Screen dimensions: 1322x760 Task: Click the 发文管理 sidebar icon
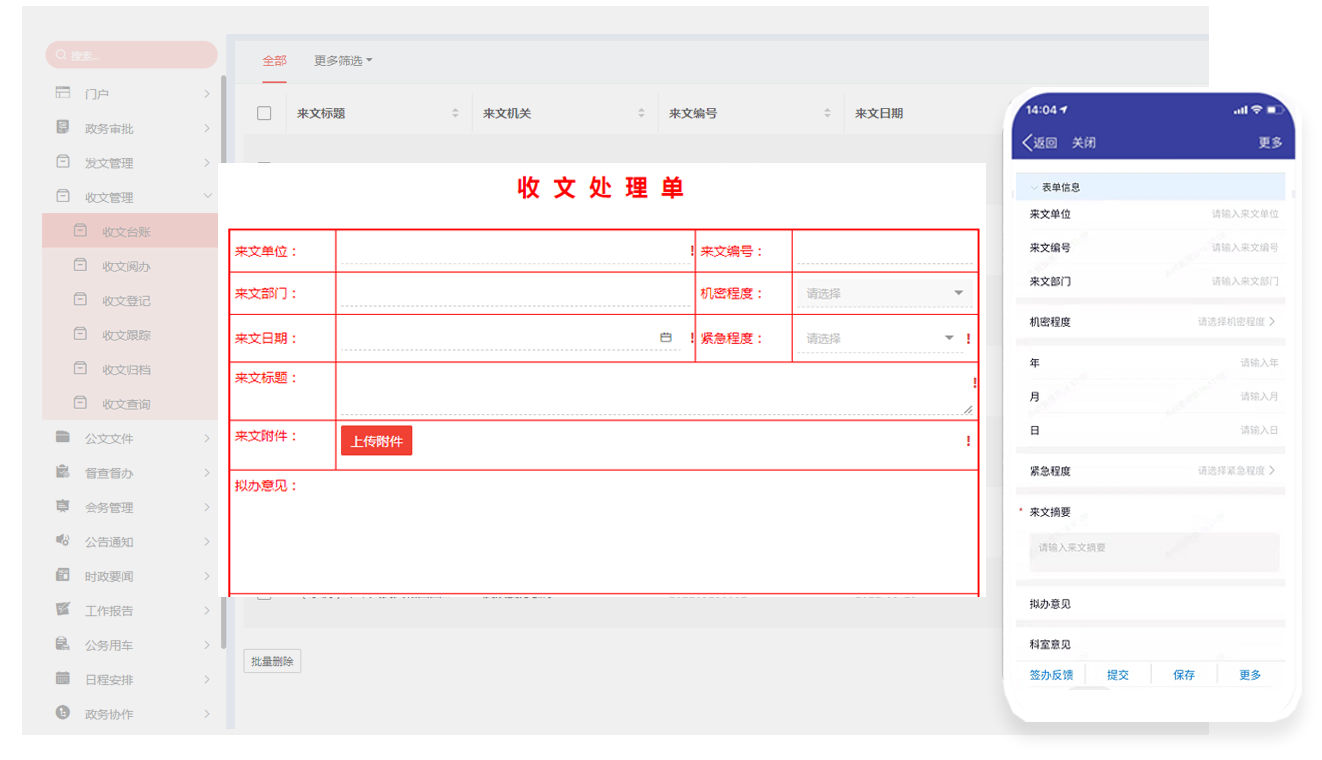click(x=63, y=162)
